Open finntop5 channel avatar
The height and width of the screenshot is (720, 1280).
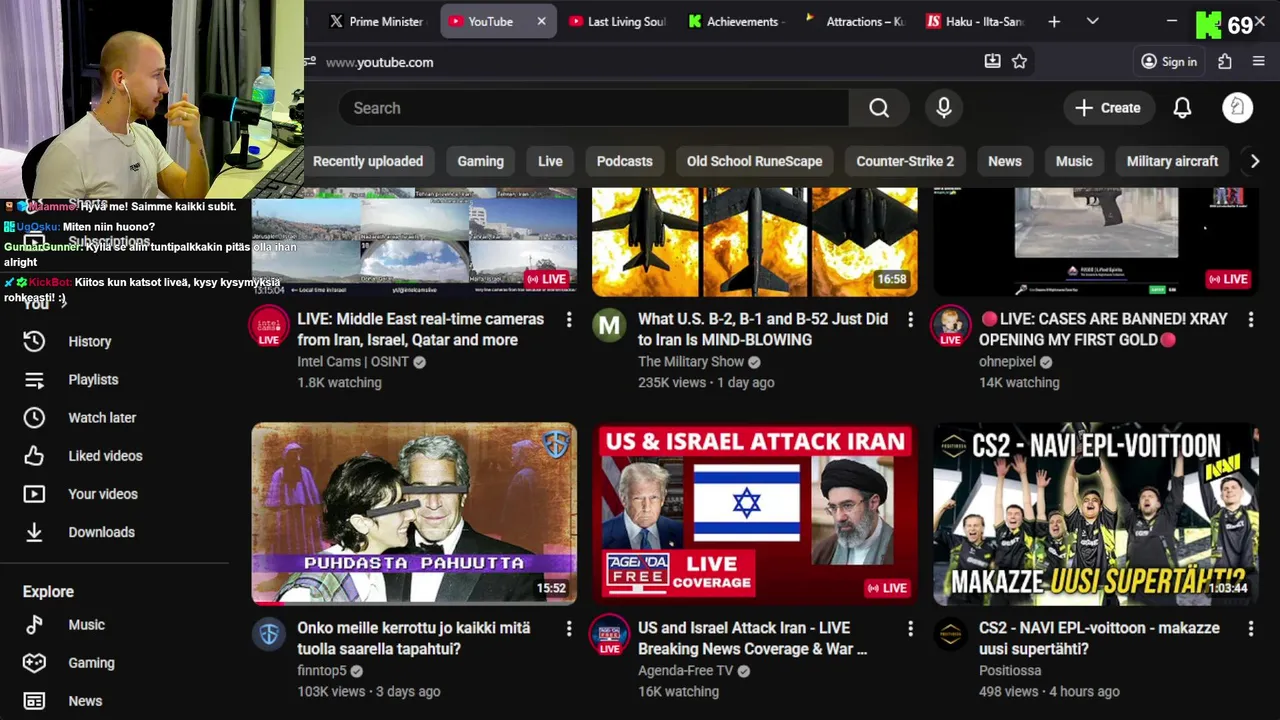[269, 634]
